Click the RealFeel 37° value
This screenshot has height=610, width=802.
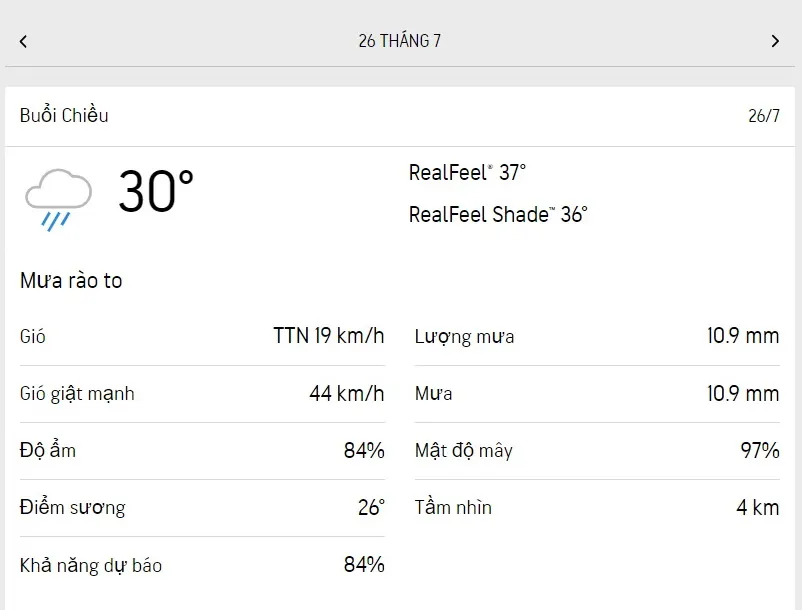467,173
